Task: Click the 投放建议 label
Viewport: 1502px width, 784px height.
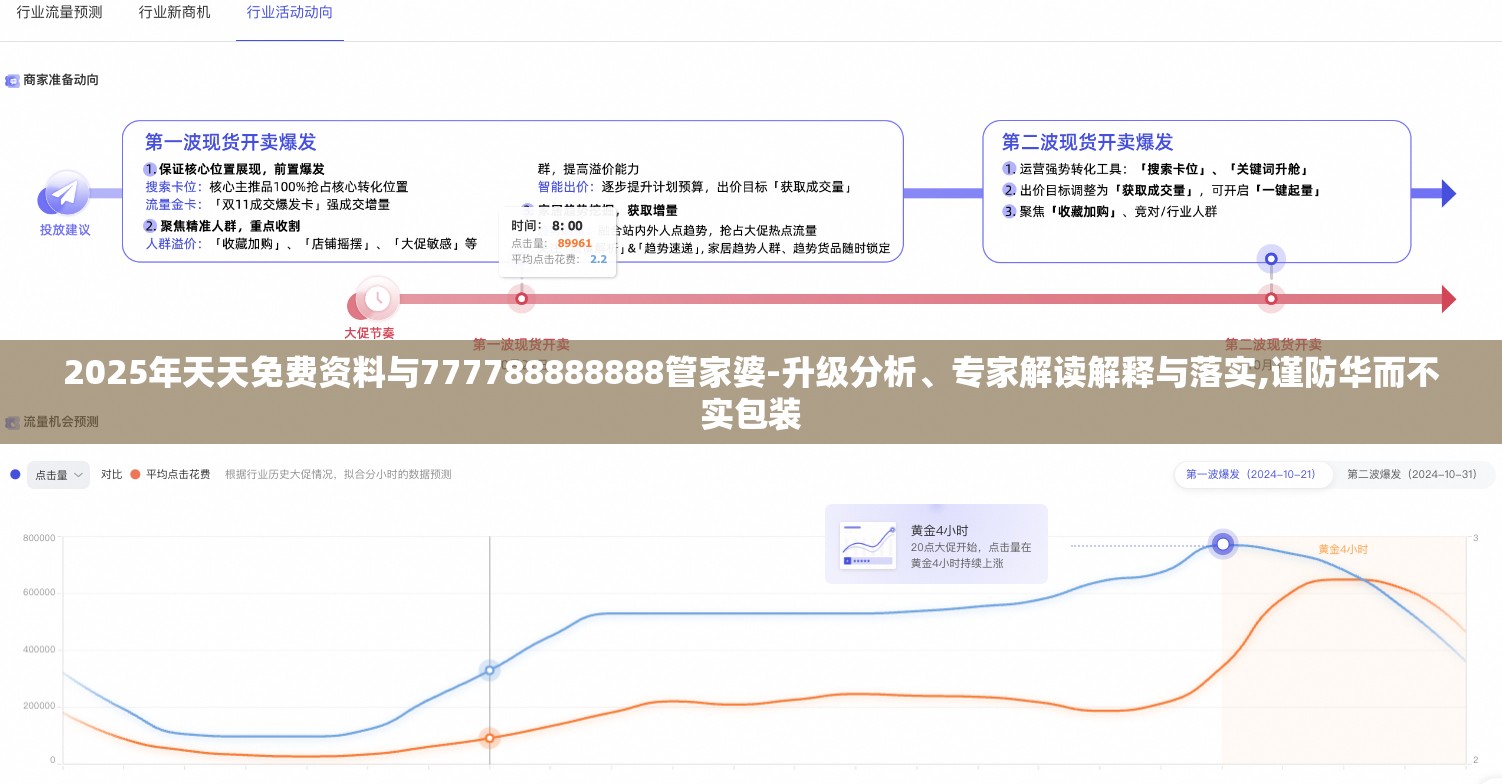Action: coord(65,229)
